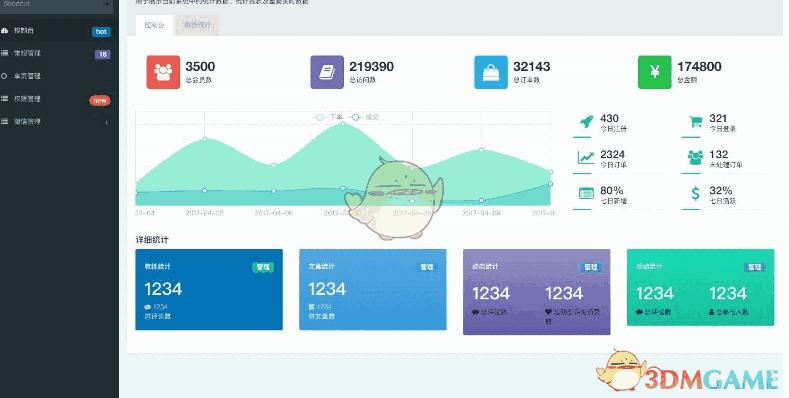789x398 pixels.
Task: Open 单页管理 in the sidebar menu
Action: 59,76
